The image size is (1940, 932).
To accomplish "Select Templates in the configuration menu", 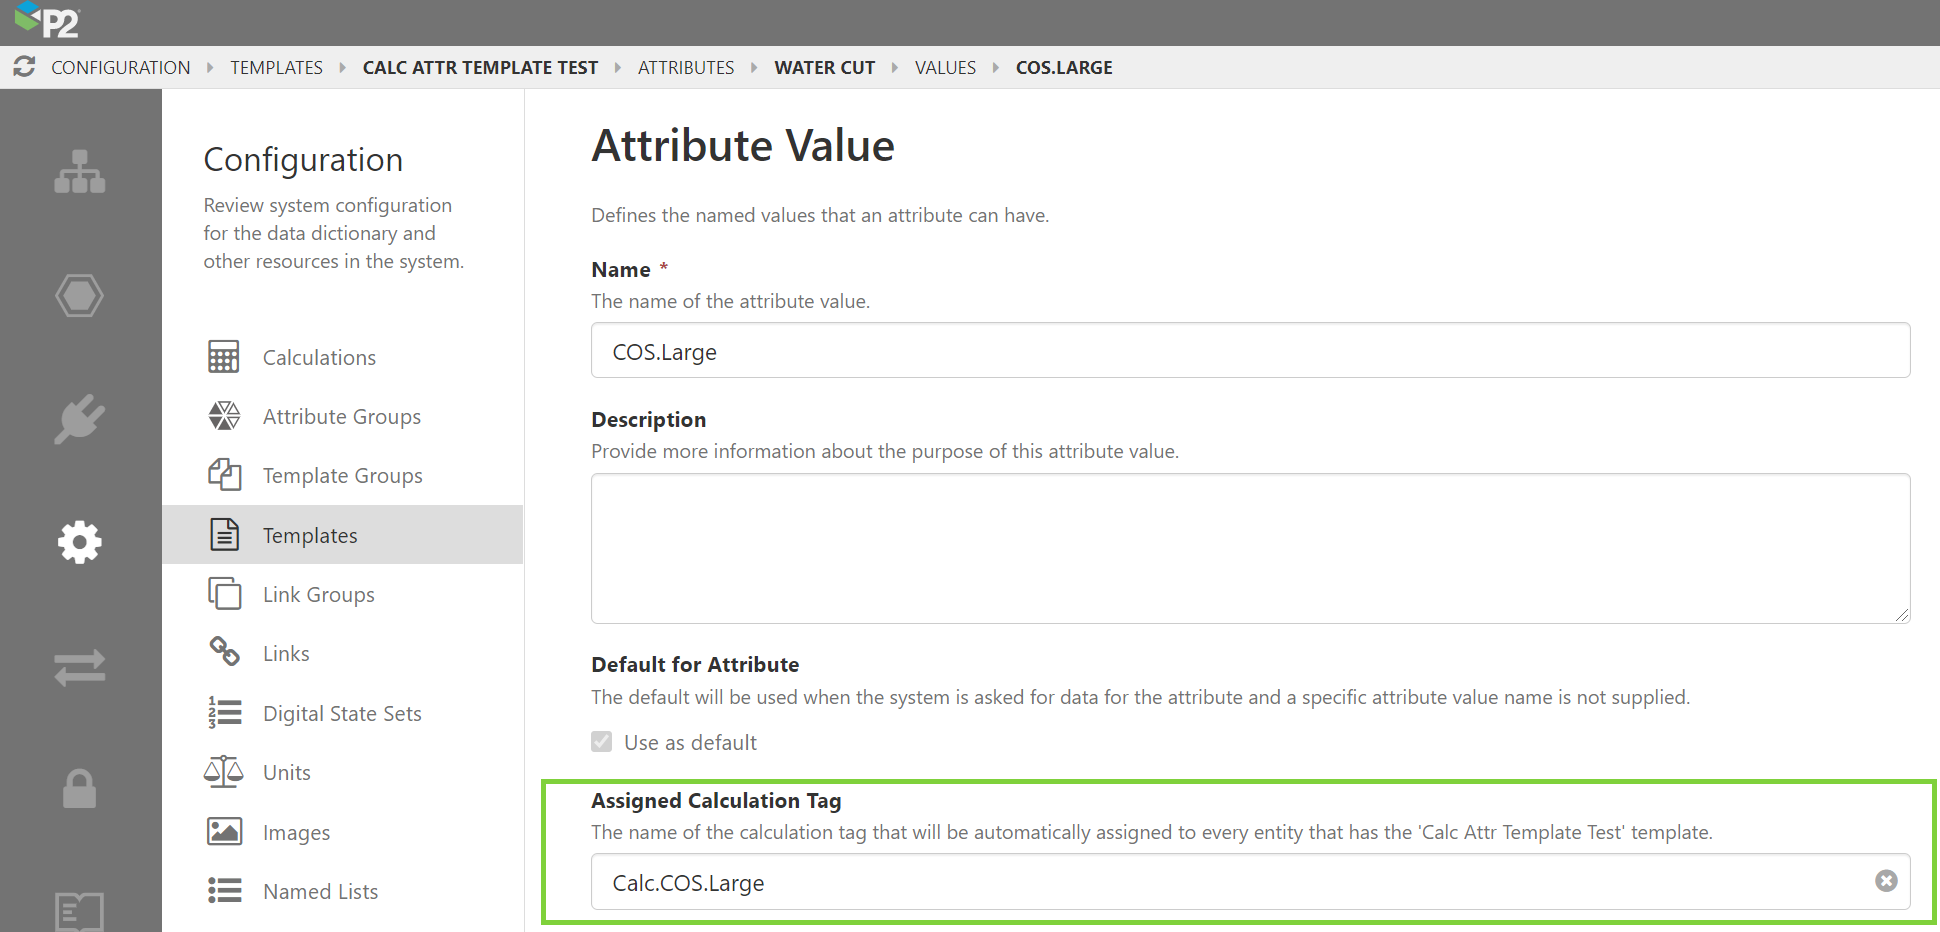I will tap(310, 536).
